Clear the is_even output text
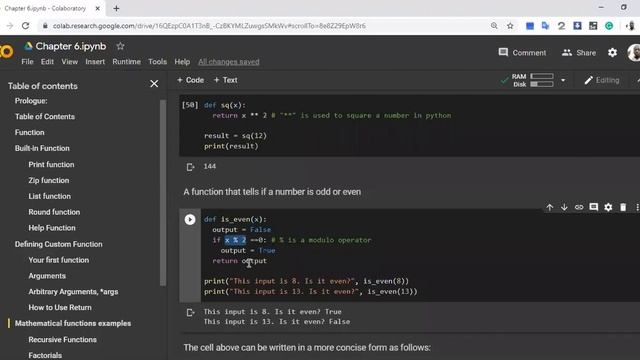Screen dimensions: 640x360 (190, 313)
